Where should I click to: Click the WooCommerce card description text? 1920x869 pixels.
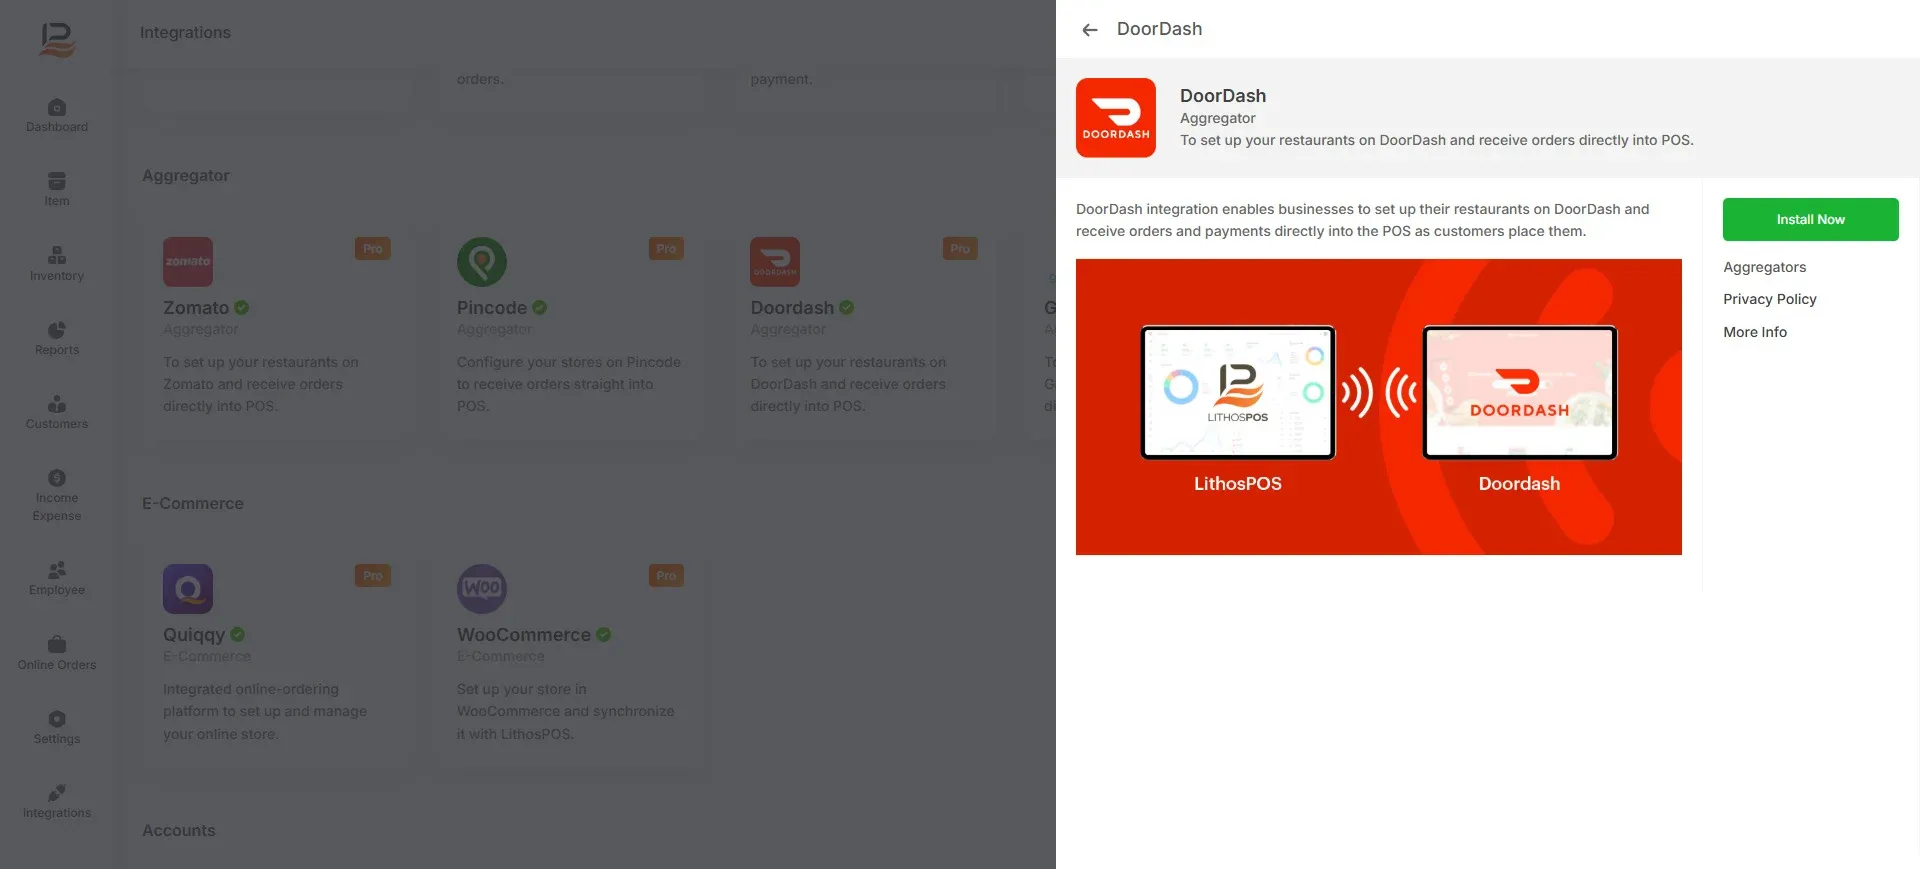coord(566,711)
